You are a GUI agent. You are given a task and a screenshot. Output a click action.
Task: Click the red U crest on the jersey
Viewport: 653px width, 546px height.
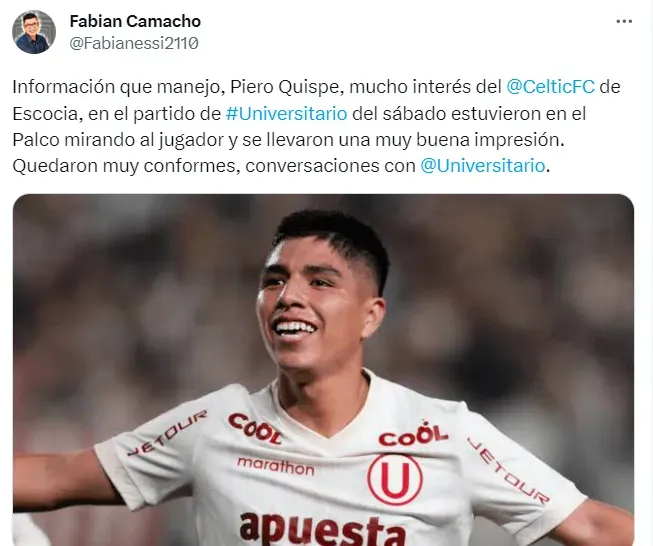click(394, 479)
